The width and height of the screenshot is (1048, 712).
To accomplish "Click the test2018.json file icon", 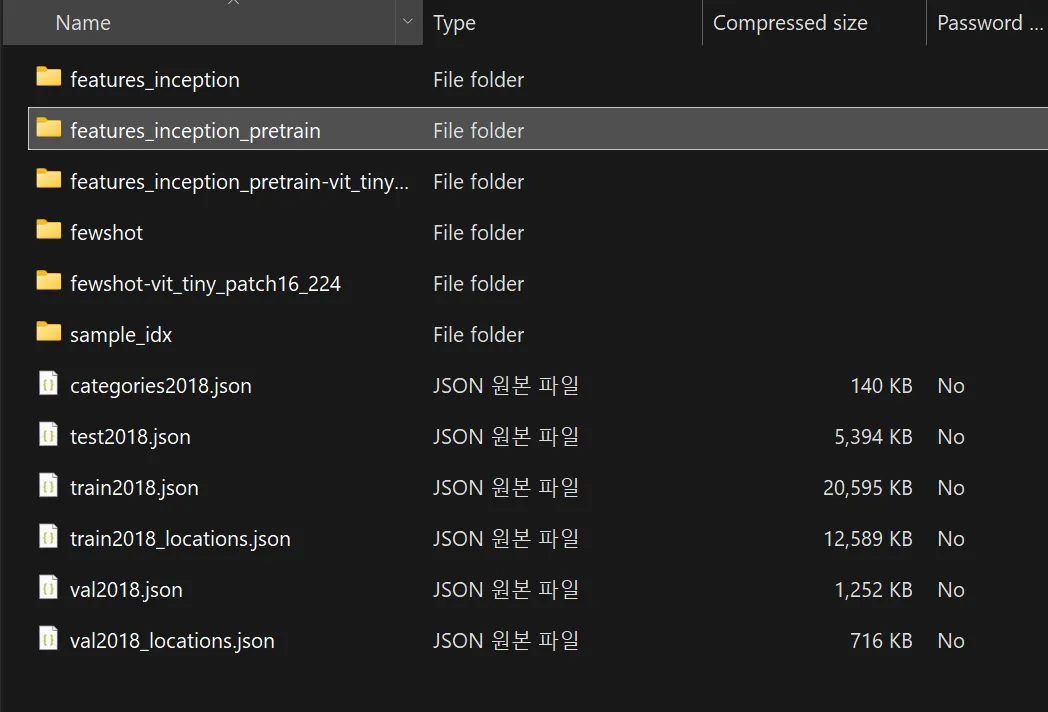I will coord(48,435).
